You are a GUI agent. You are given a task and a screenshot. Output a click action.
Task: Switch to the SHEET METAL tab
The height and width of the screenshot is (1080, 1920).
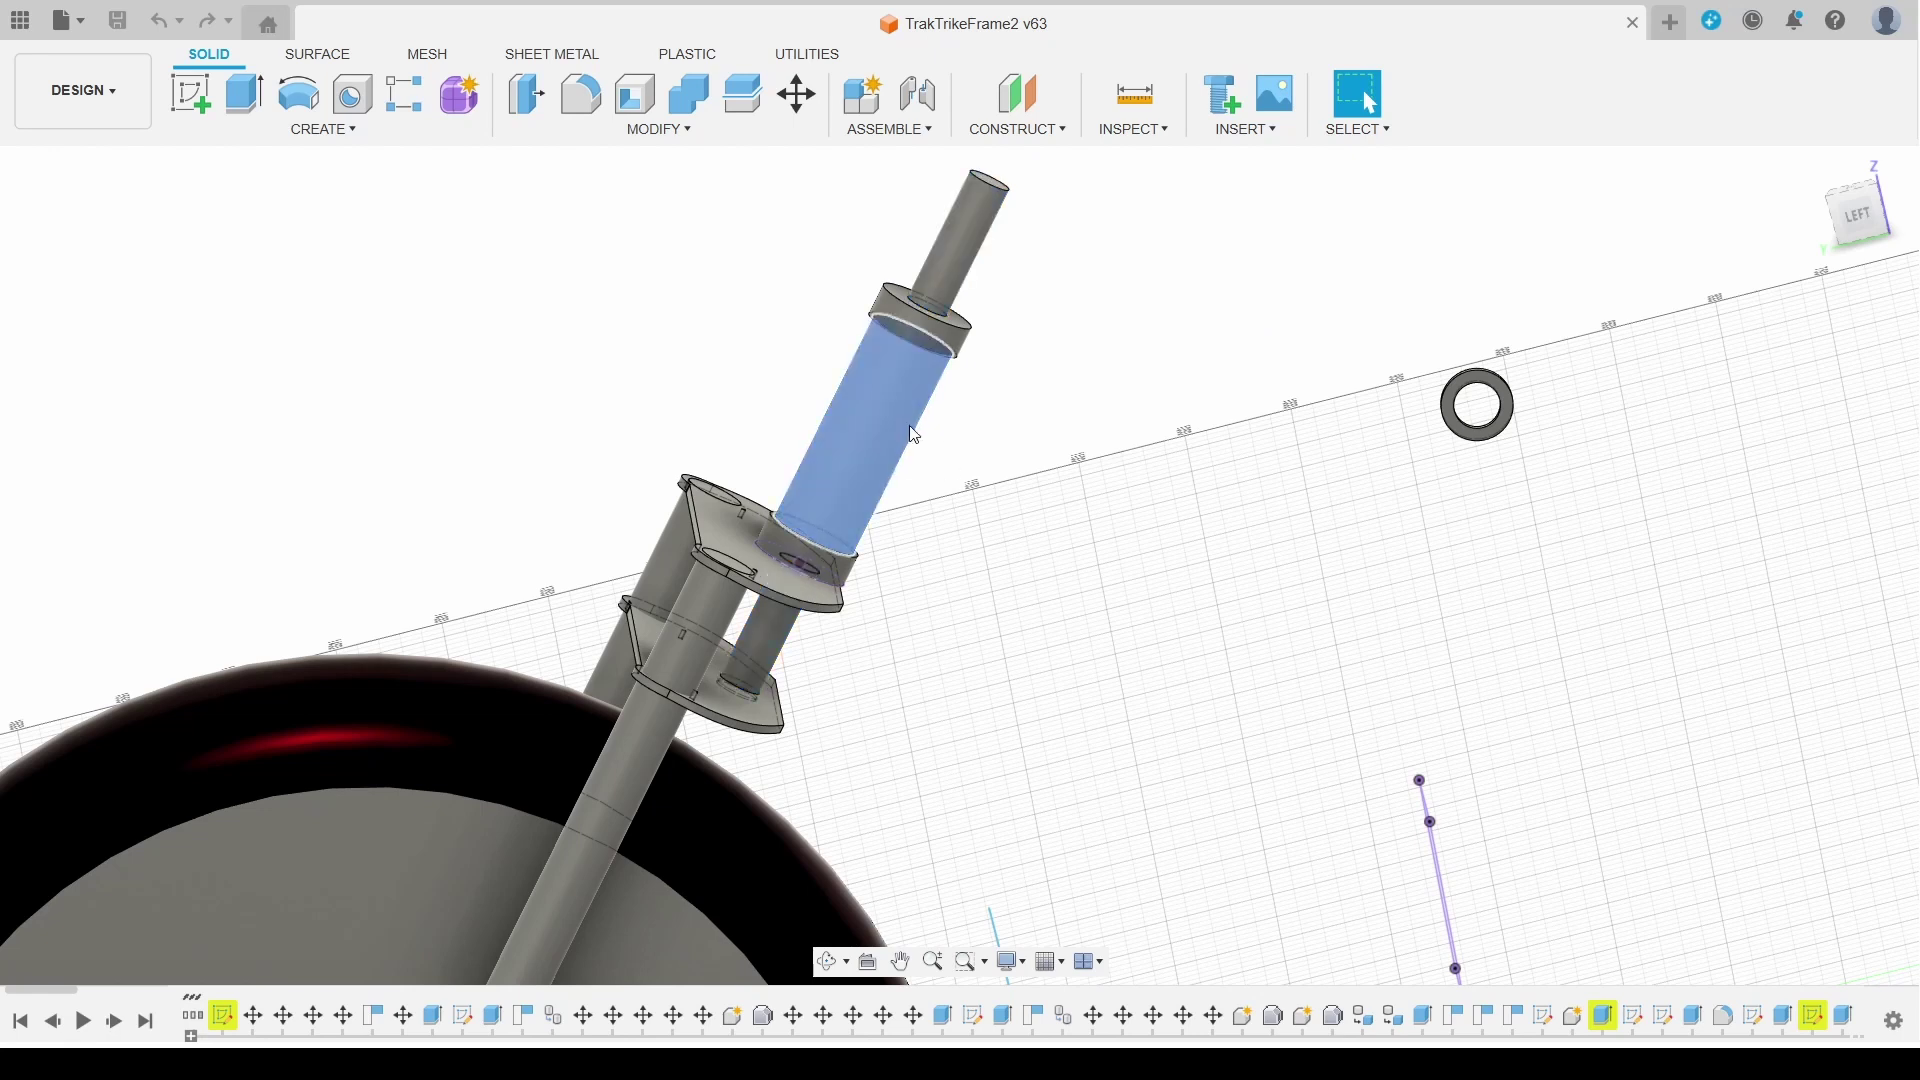pos(551,54)
